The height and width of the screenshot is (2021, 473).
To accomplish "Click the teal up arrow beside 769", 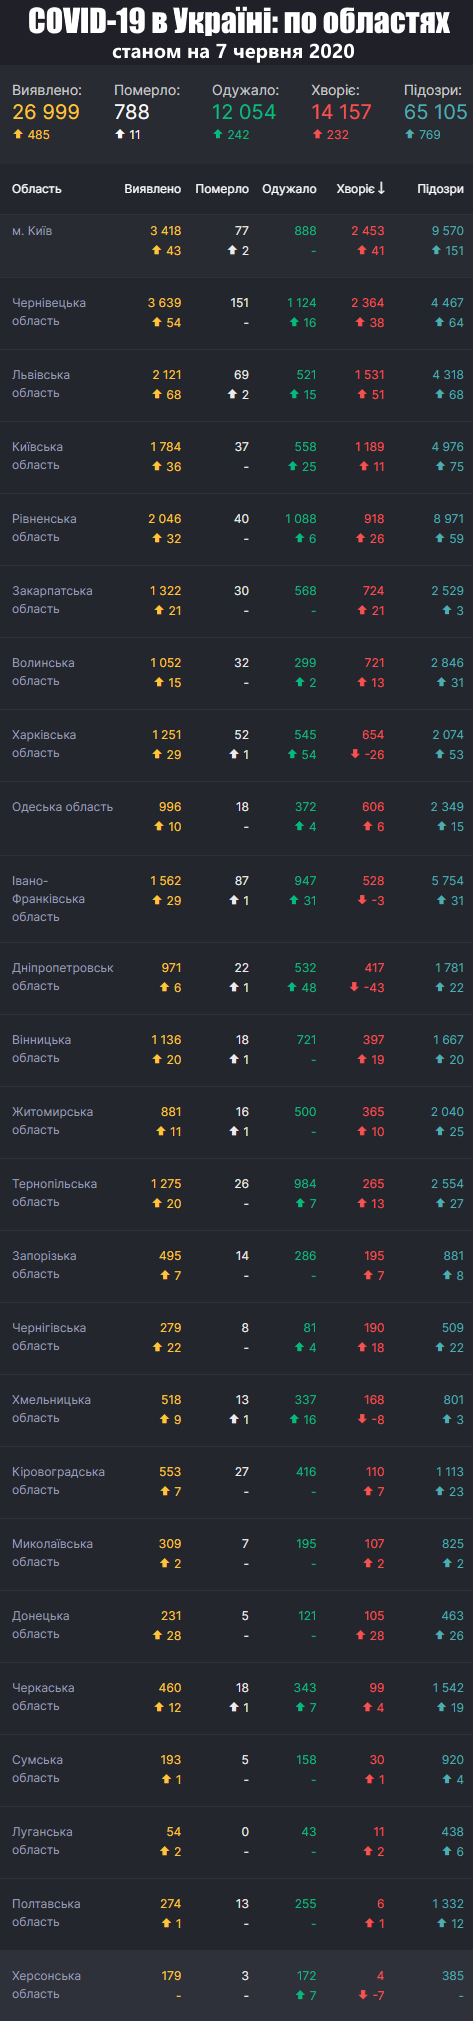I will point(409,134).
